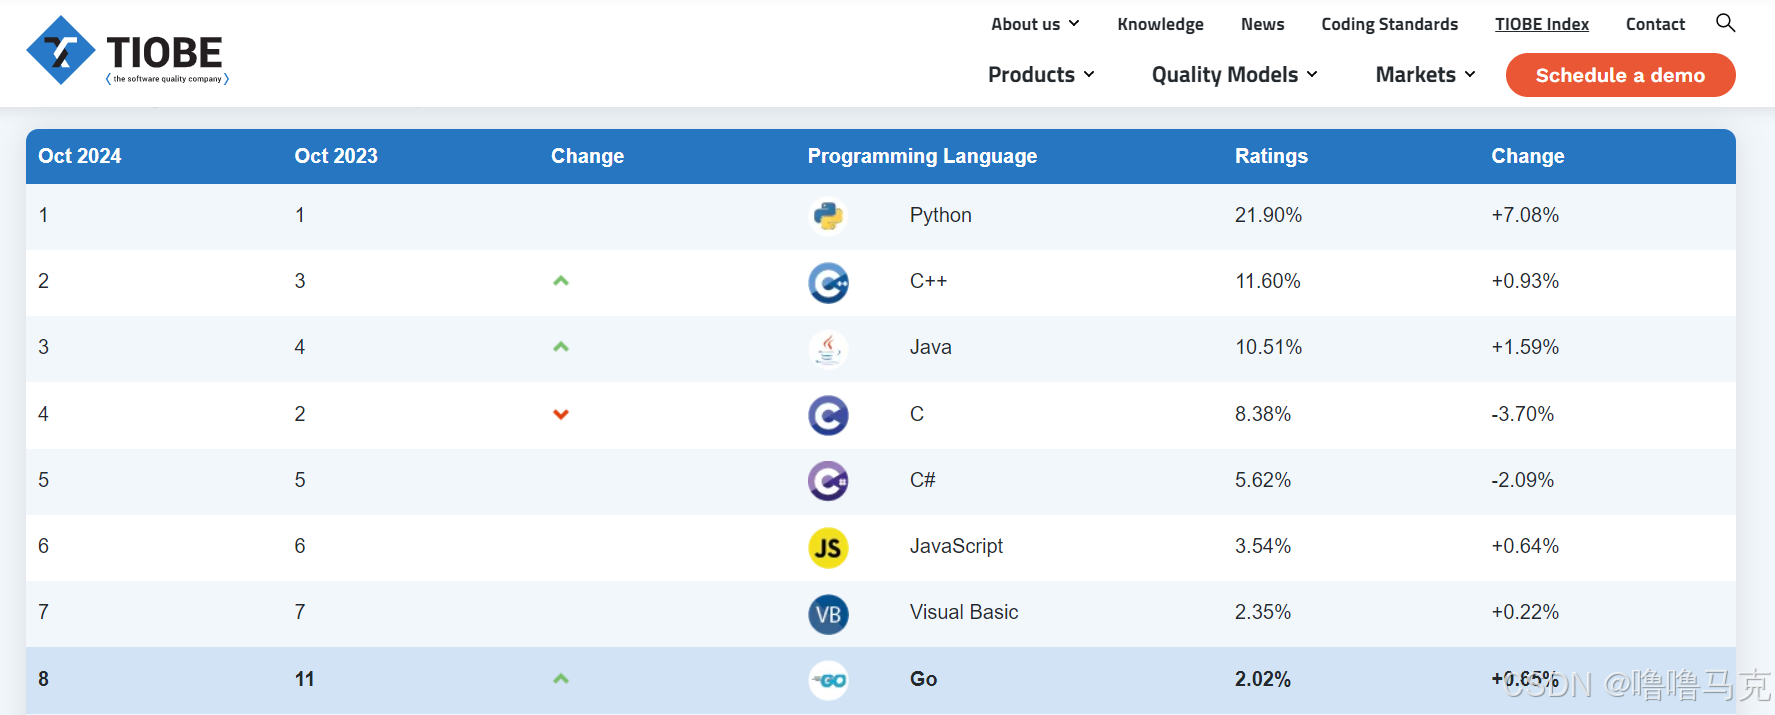Expand the About us dropdown
Image resolution: width=1775 pixels, height=715 pixels.
coord(1035,24)
